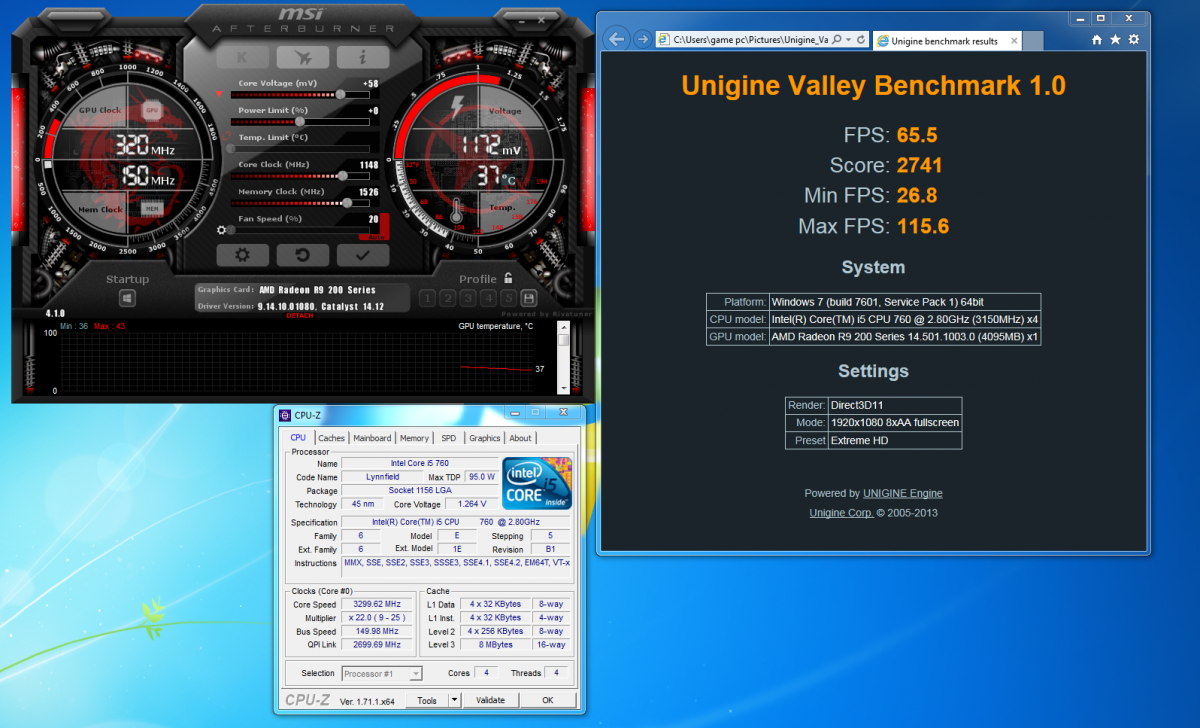Select the '1920x1080 8xAA fullscreen' mode cell
The width and height of the screenshot is (1200, 728).
(895, 423)
